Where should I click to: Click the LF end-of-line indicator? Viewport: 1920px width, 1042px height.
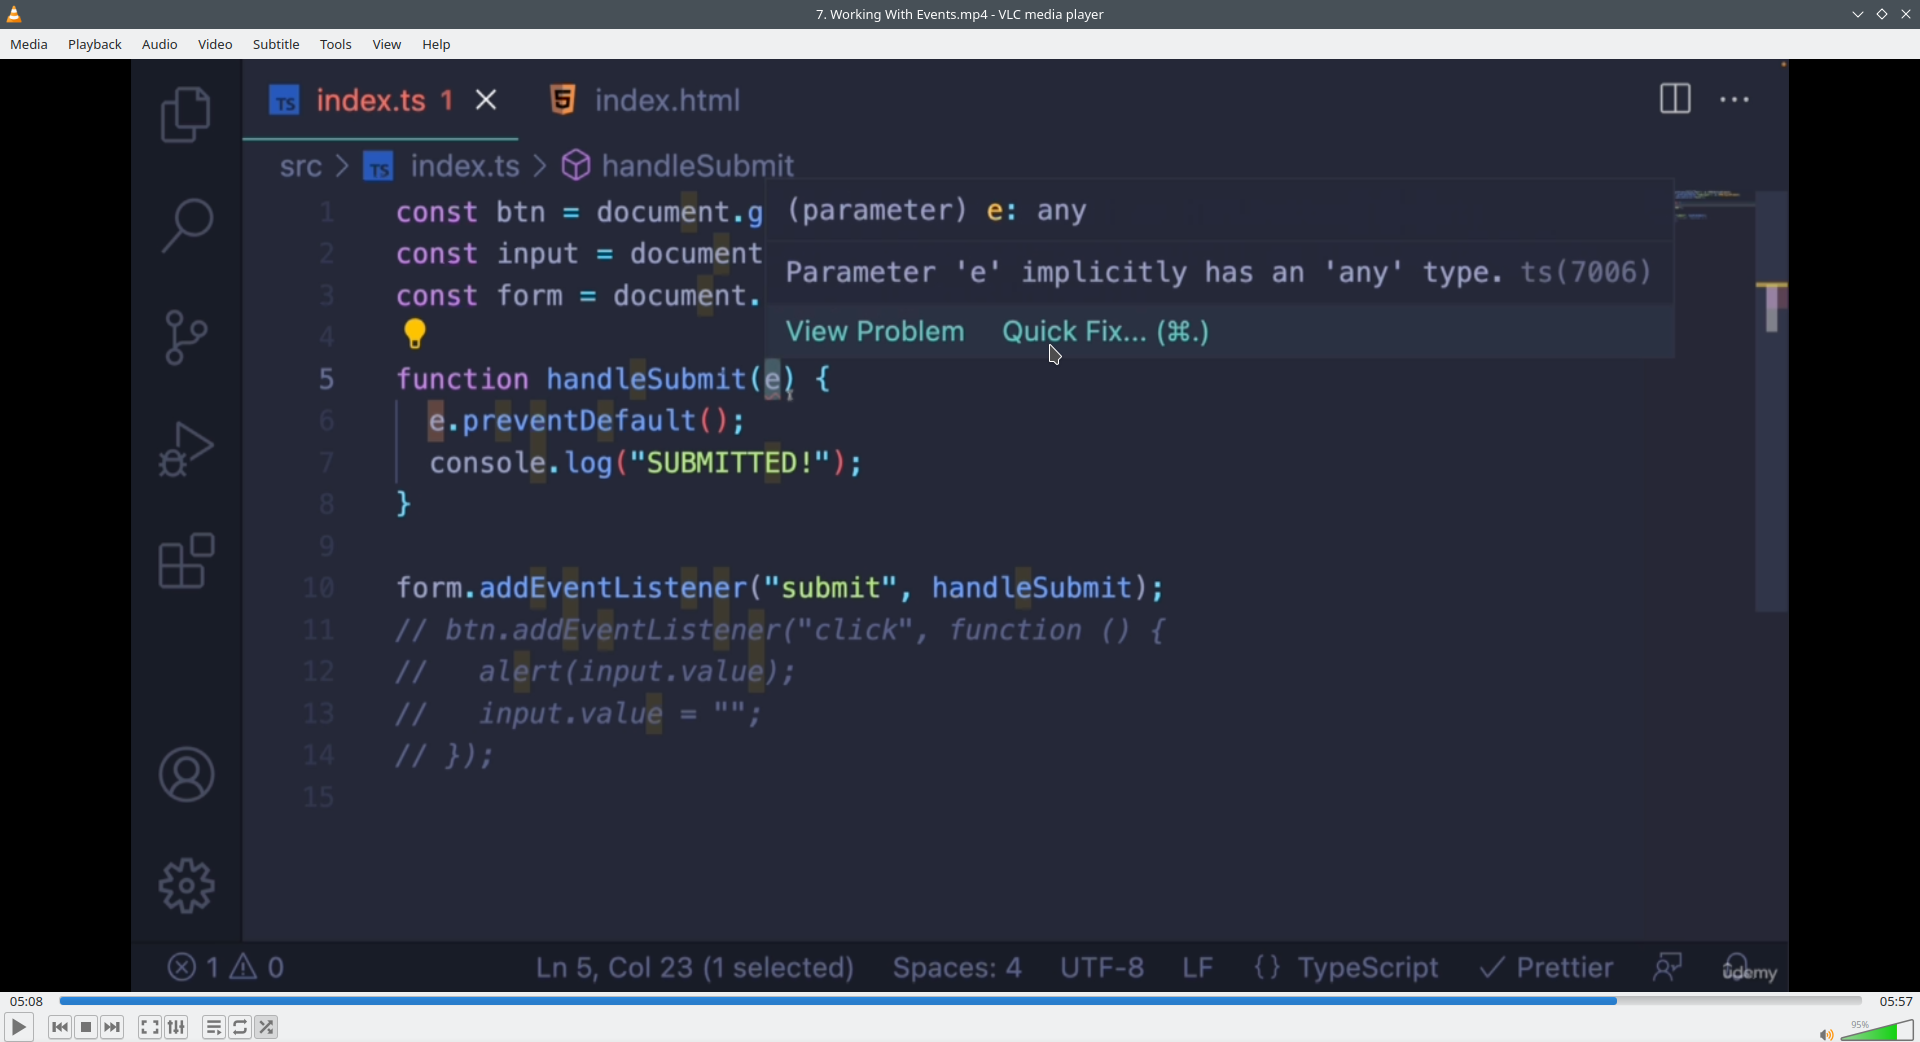1198,968
